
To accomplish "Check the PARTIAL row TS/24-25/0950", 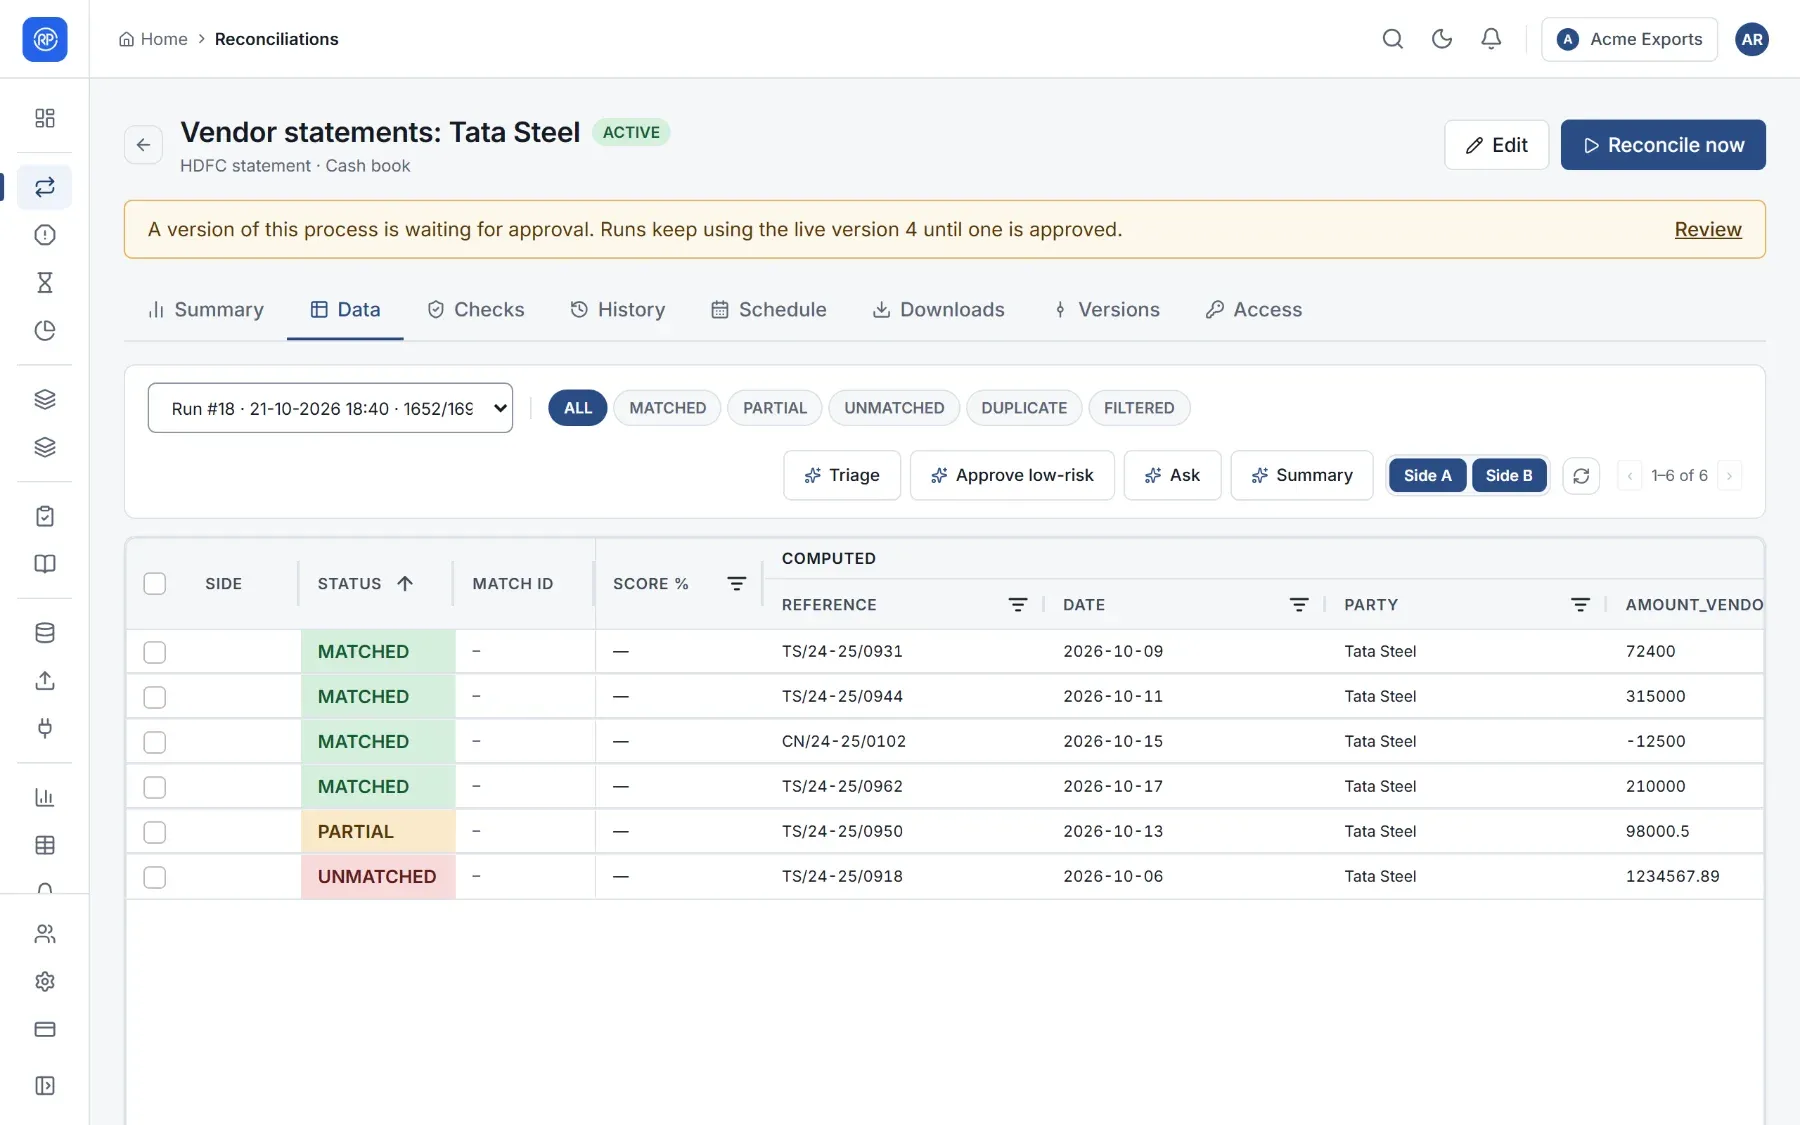I will click(155, 832).
